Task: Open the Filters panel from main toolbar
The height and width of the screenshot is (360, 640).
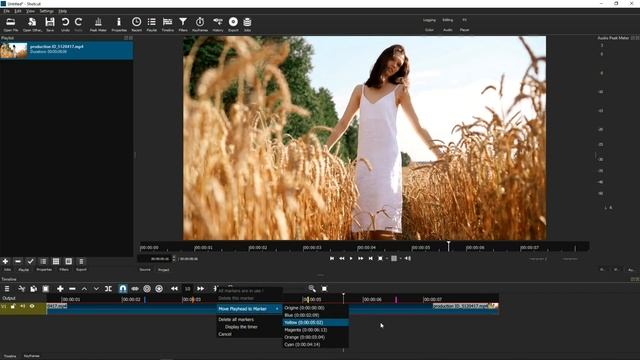Action: point(183,24)
